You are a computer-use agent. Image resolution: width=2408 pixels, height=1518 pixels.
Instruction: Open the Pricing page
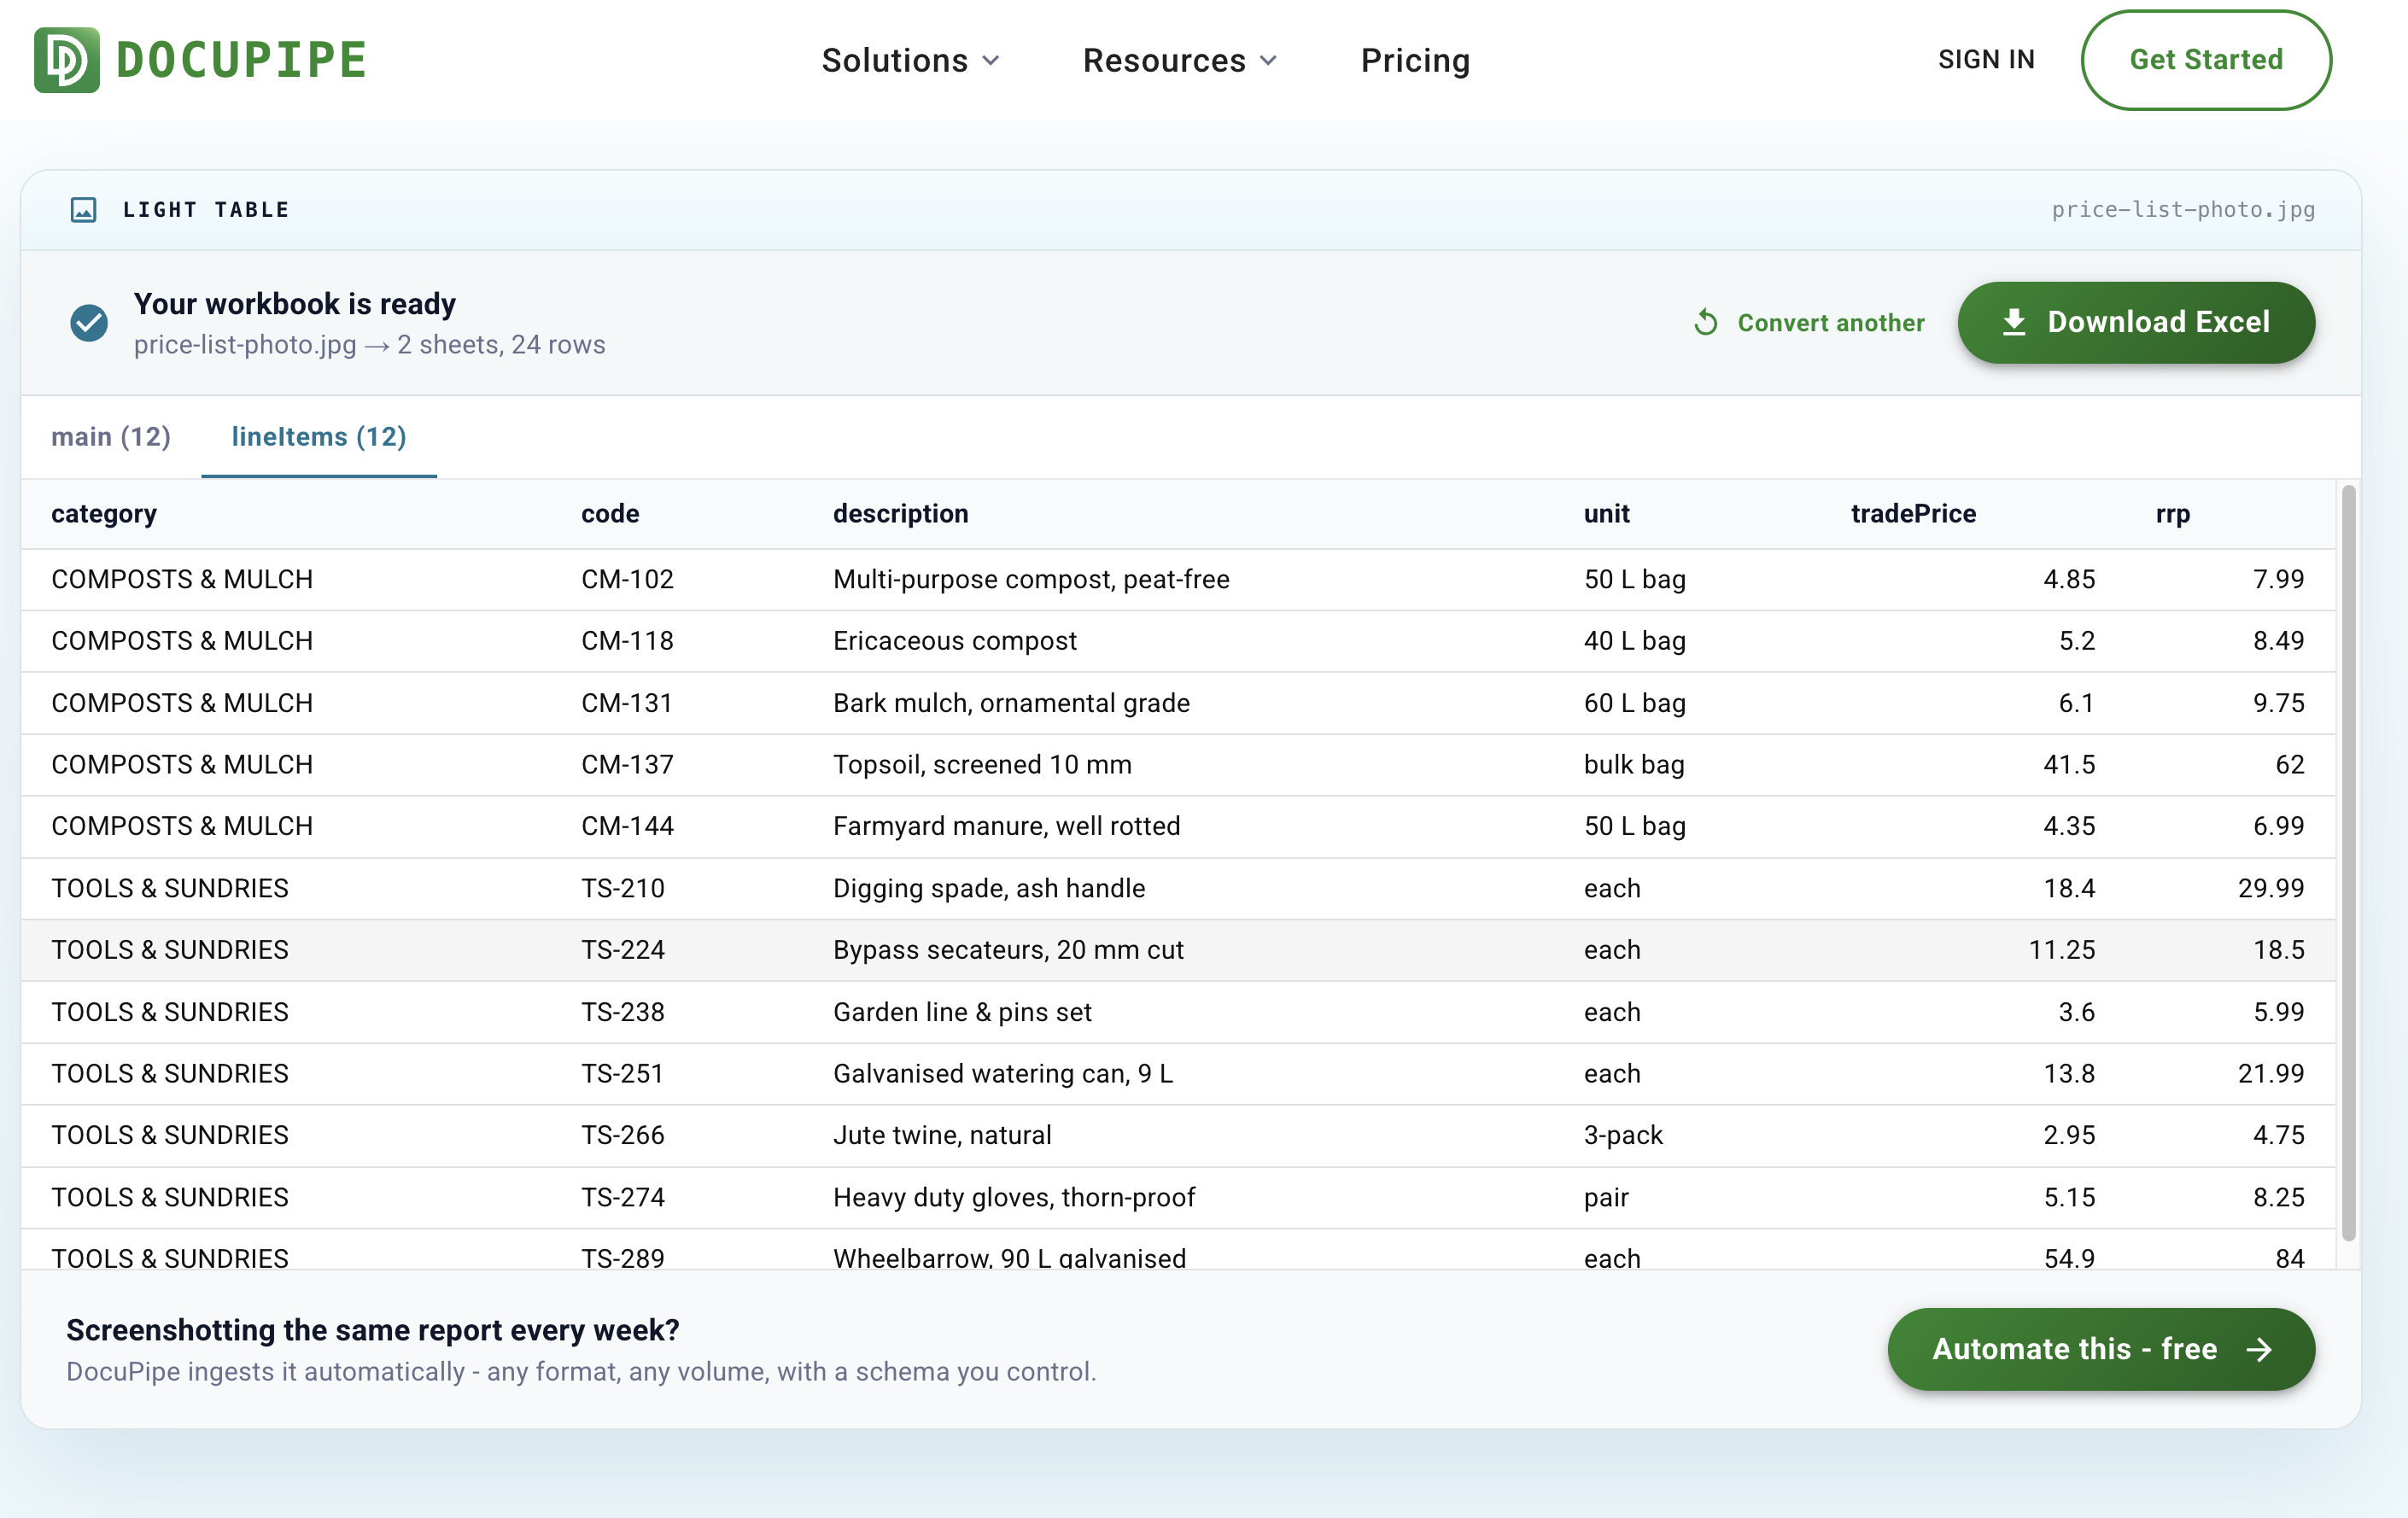1415,61
